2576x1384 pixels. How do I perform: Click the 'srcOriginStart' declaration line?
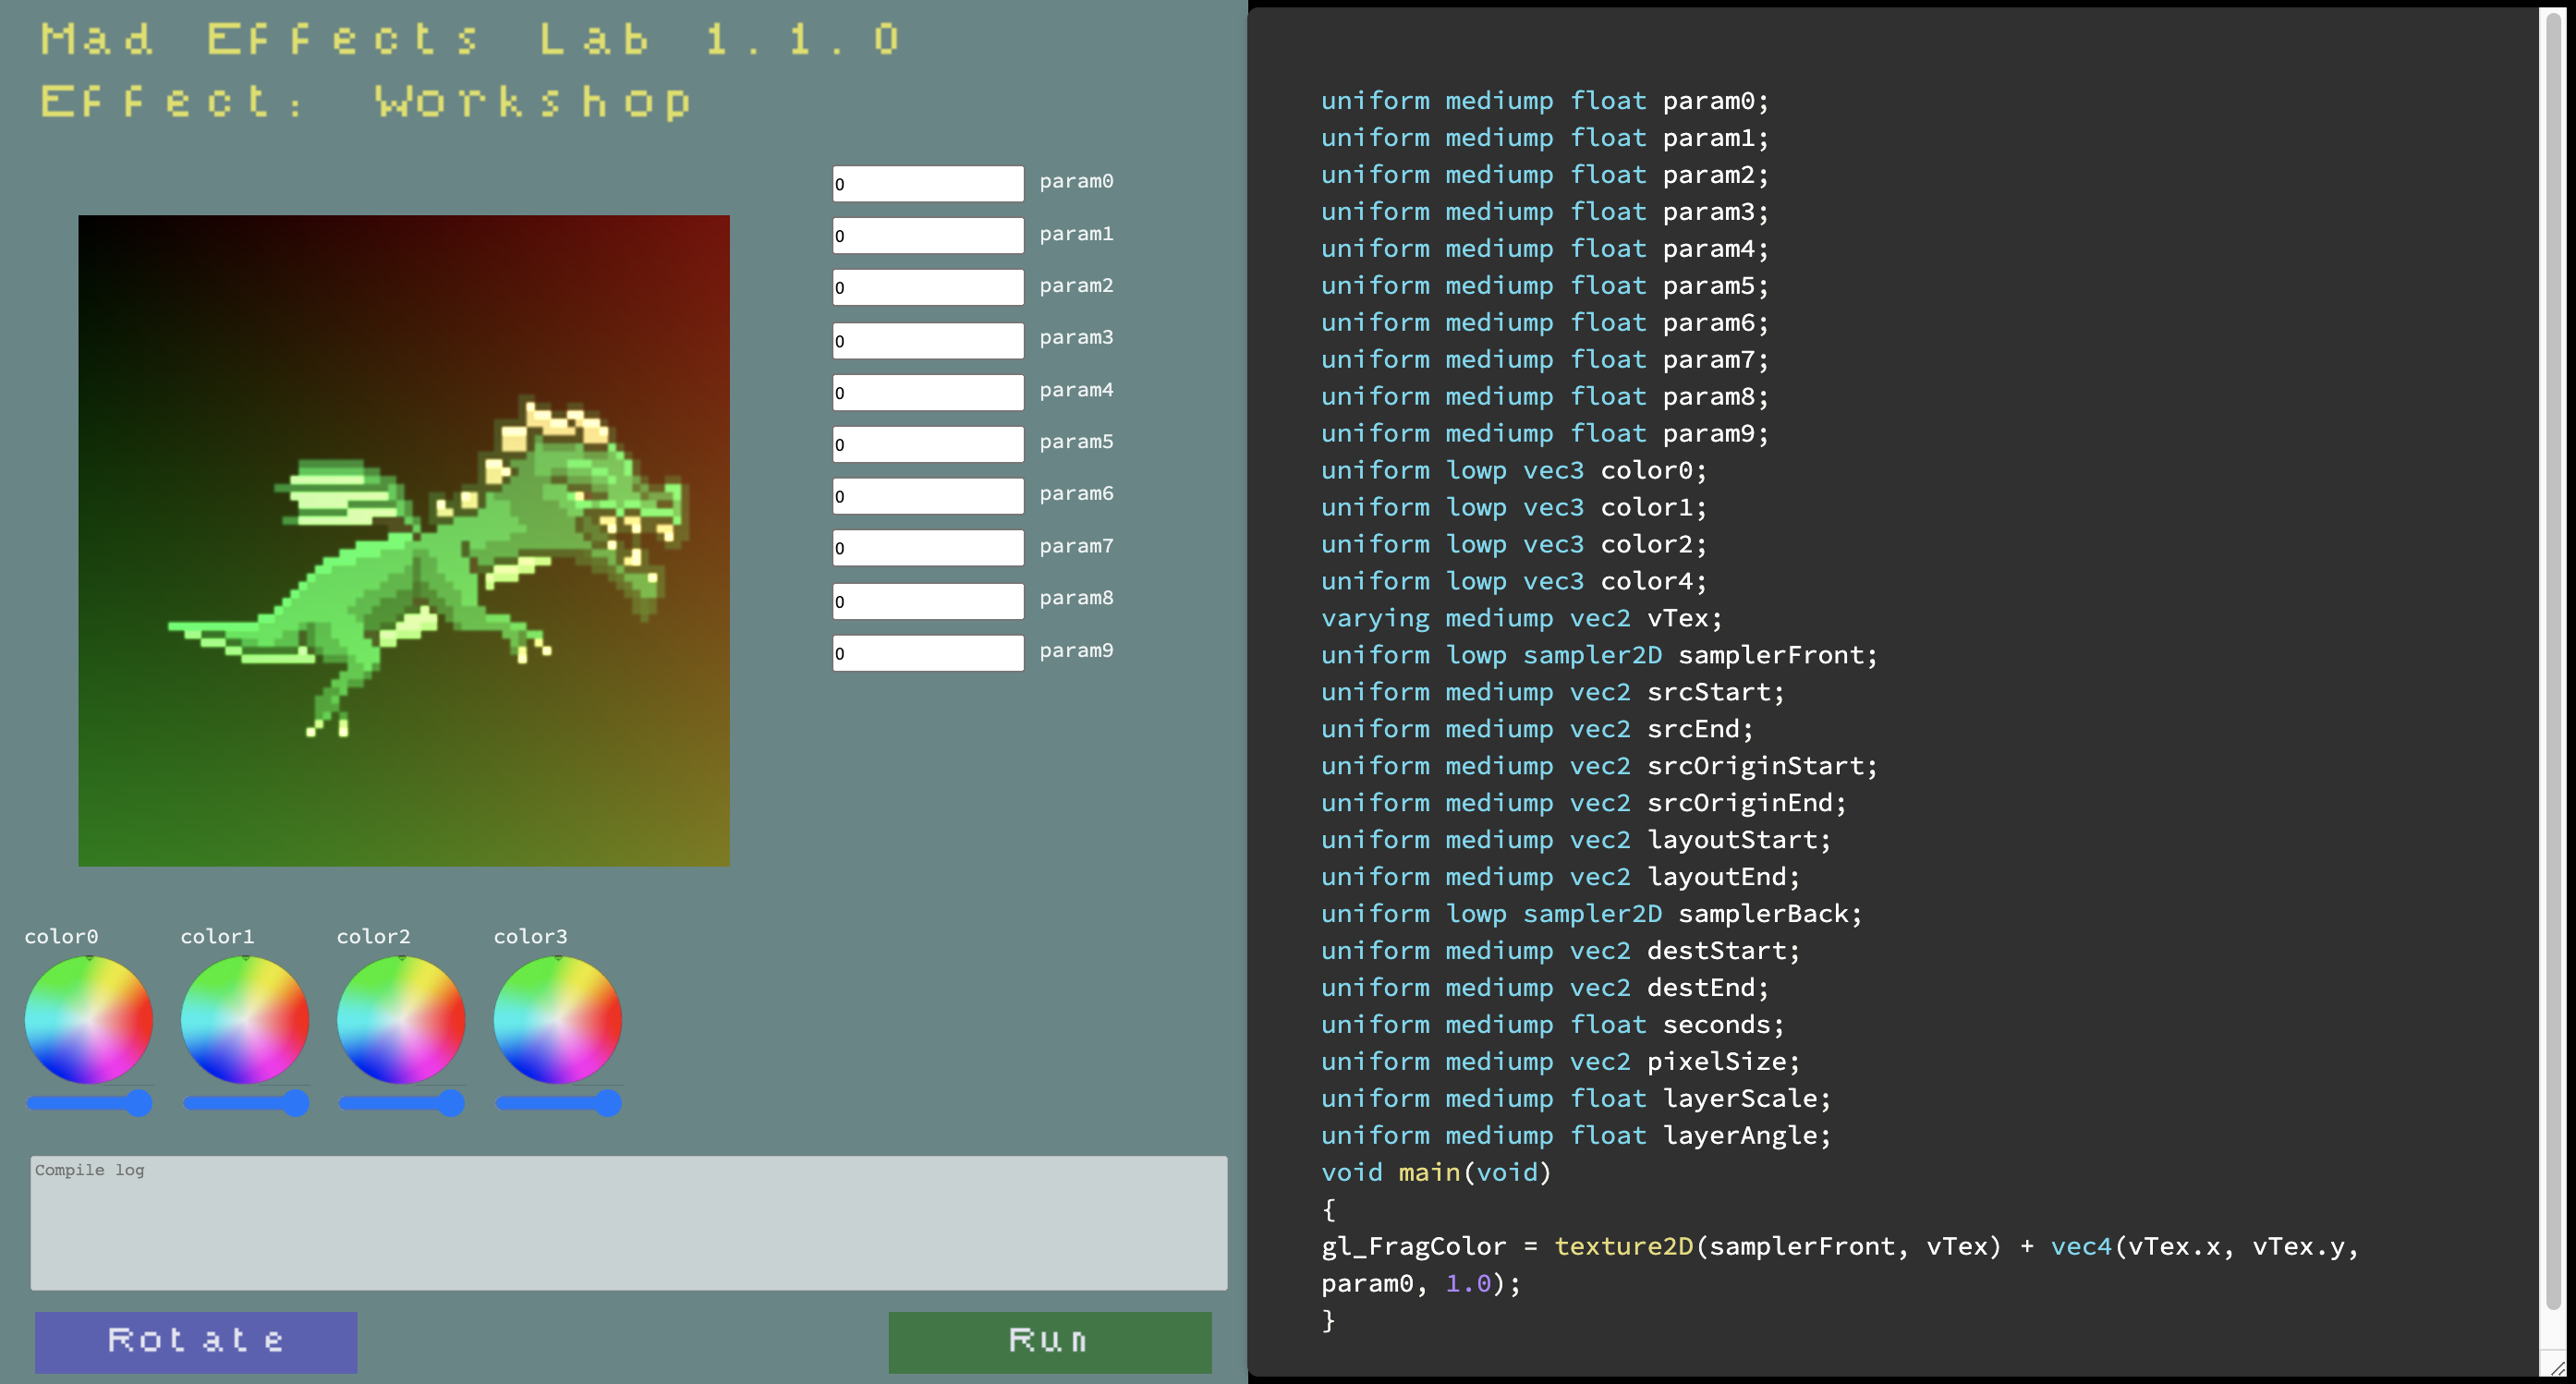pos(1600,767)
